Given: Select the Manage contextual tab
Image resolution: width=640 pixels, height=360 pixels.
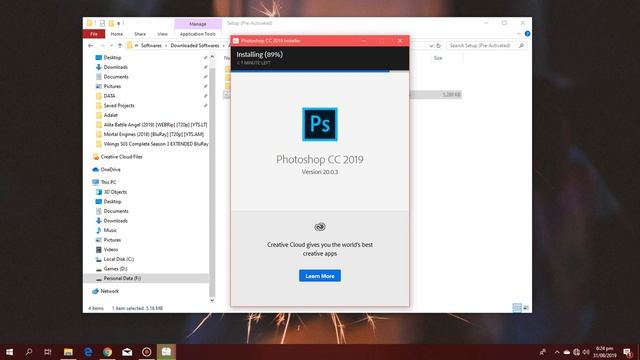Looking at the screenshot, I should coord(198,24).
